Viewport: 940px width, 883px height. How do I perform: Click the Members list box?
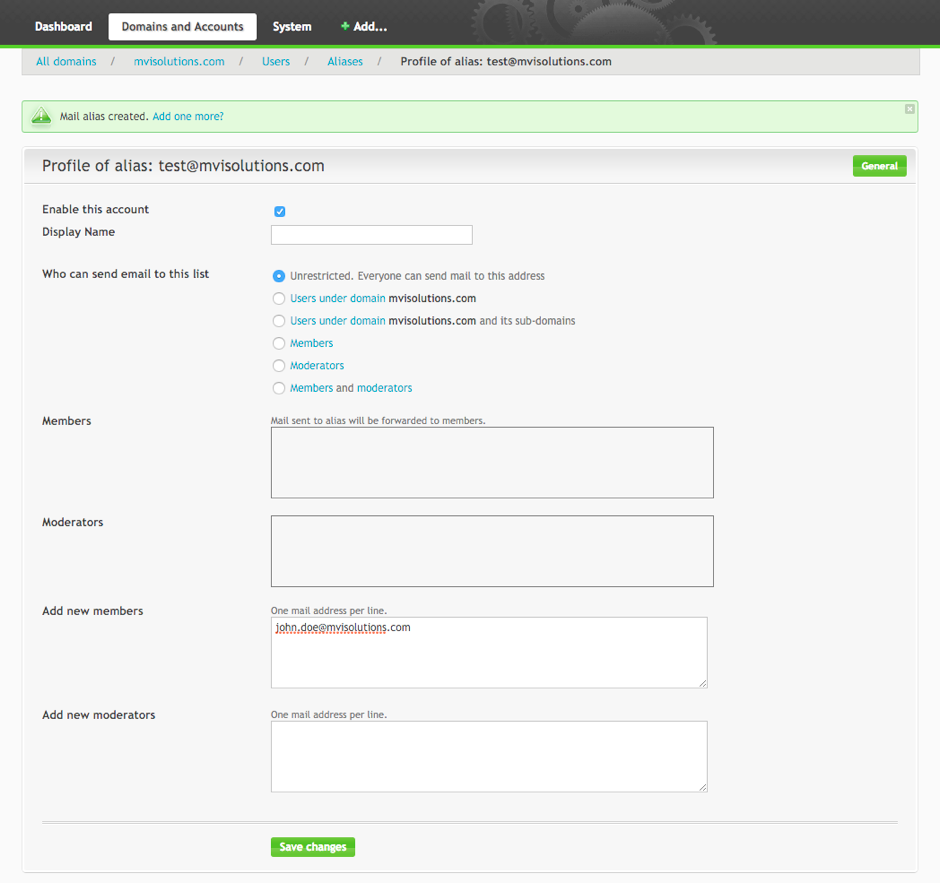click(x=492, y=462)
